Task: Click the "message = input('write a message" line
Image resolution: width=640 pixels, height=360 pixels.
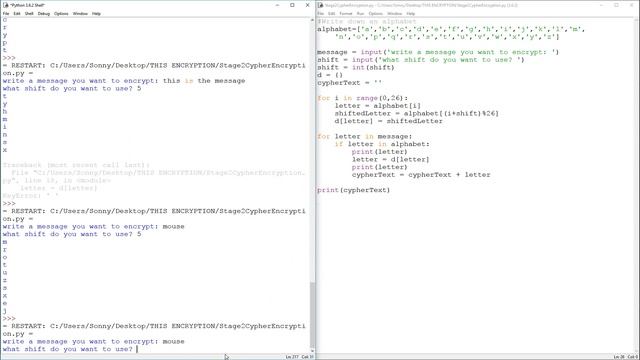Action: (x=438, y=52)
